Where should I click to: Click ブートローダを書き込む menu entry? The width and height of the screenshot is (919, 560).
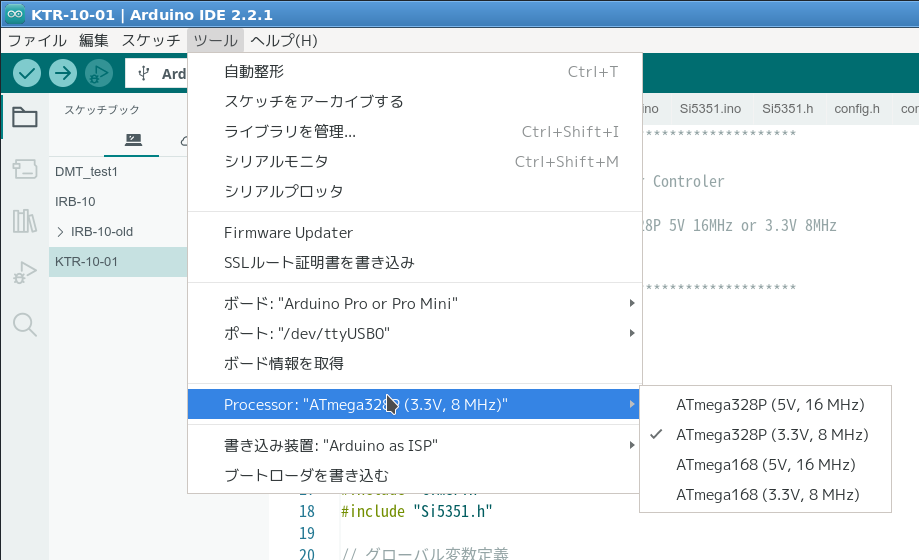coord(415,475)
